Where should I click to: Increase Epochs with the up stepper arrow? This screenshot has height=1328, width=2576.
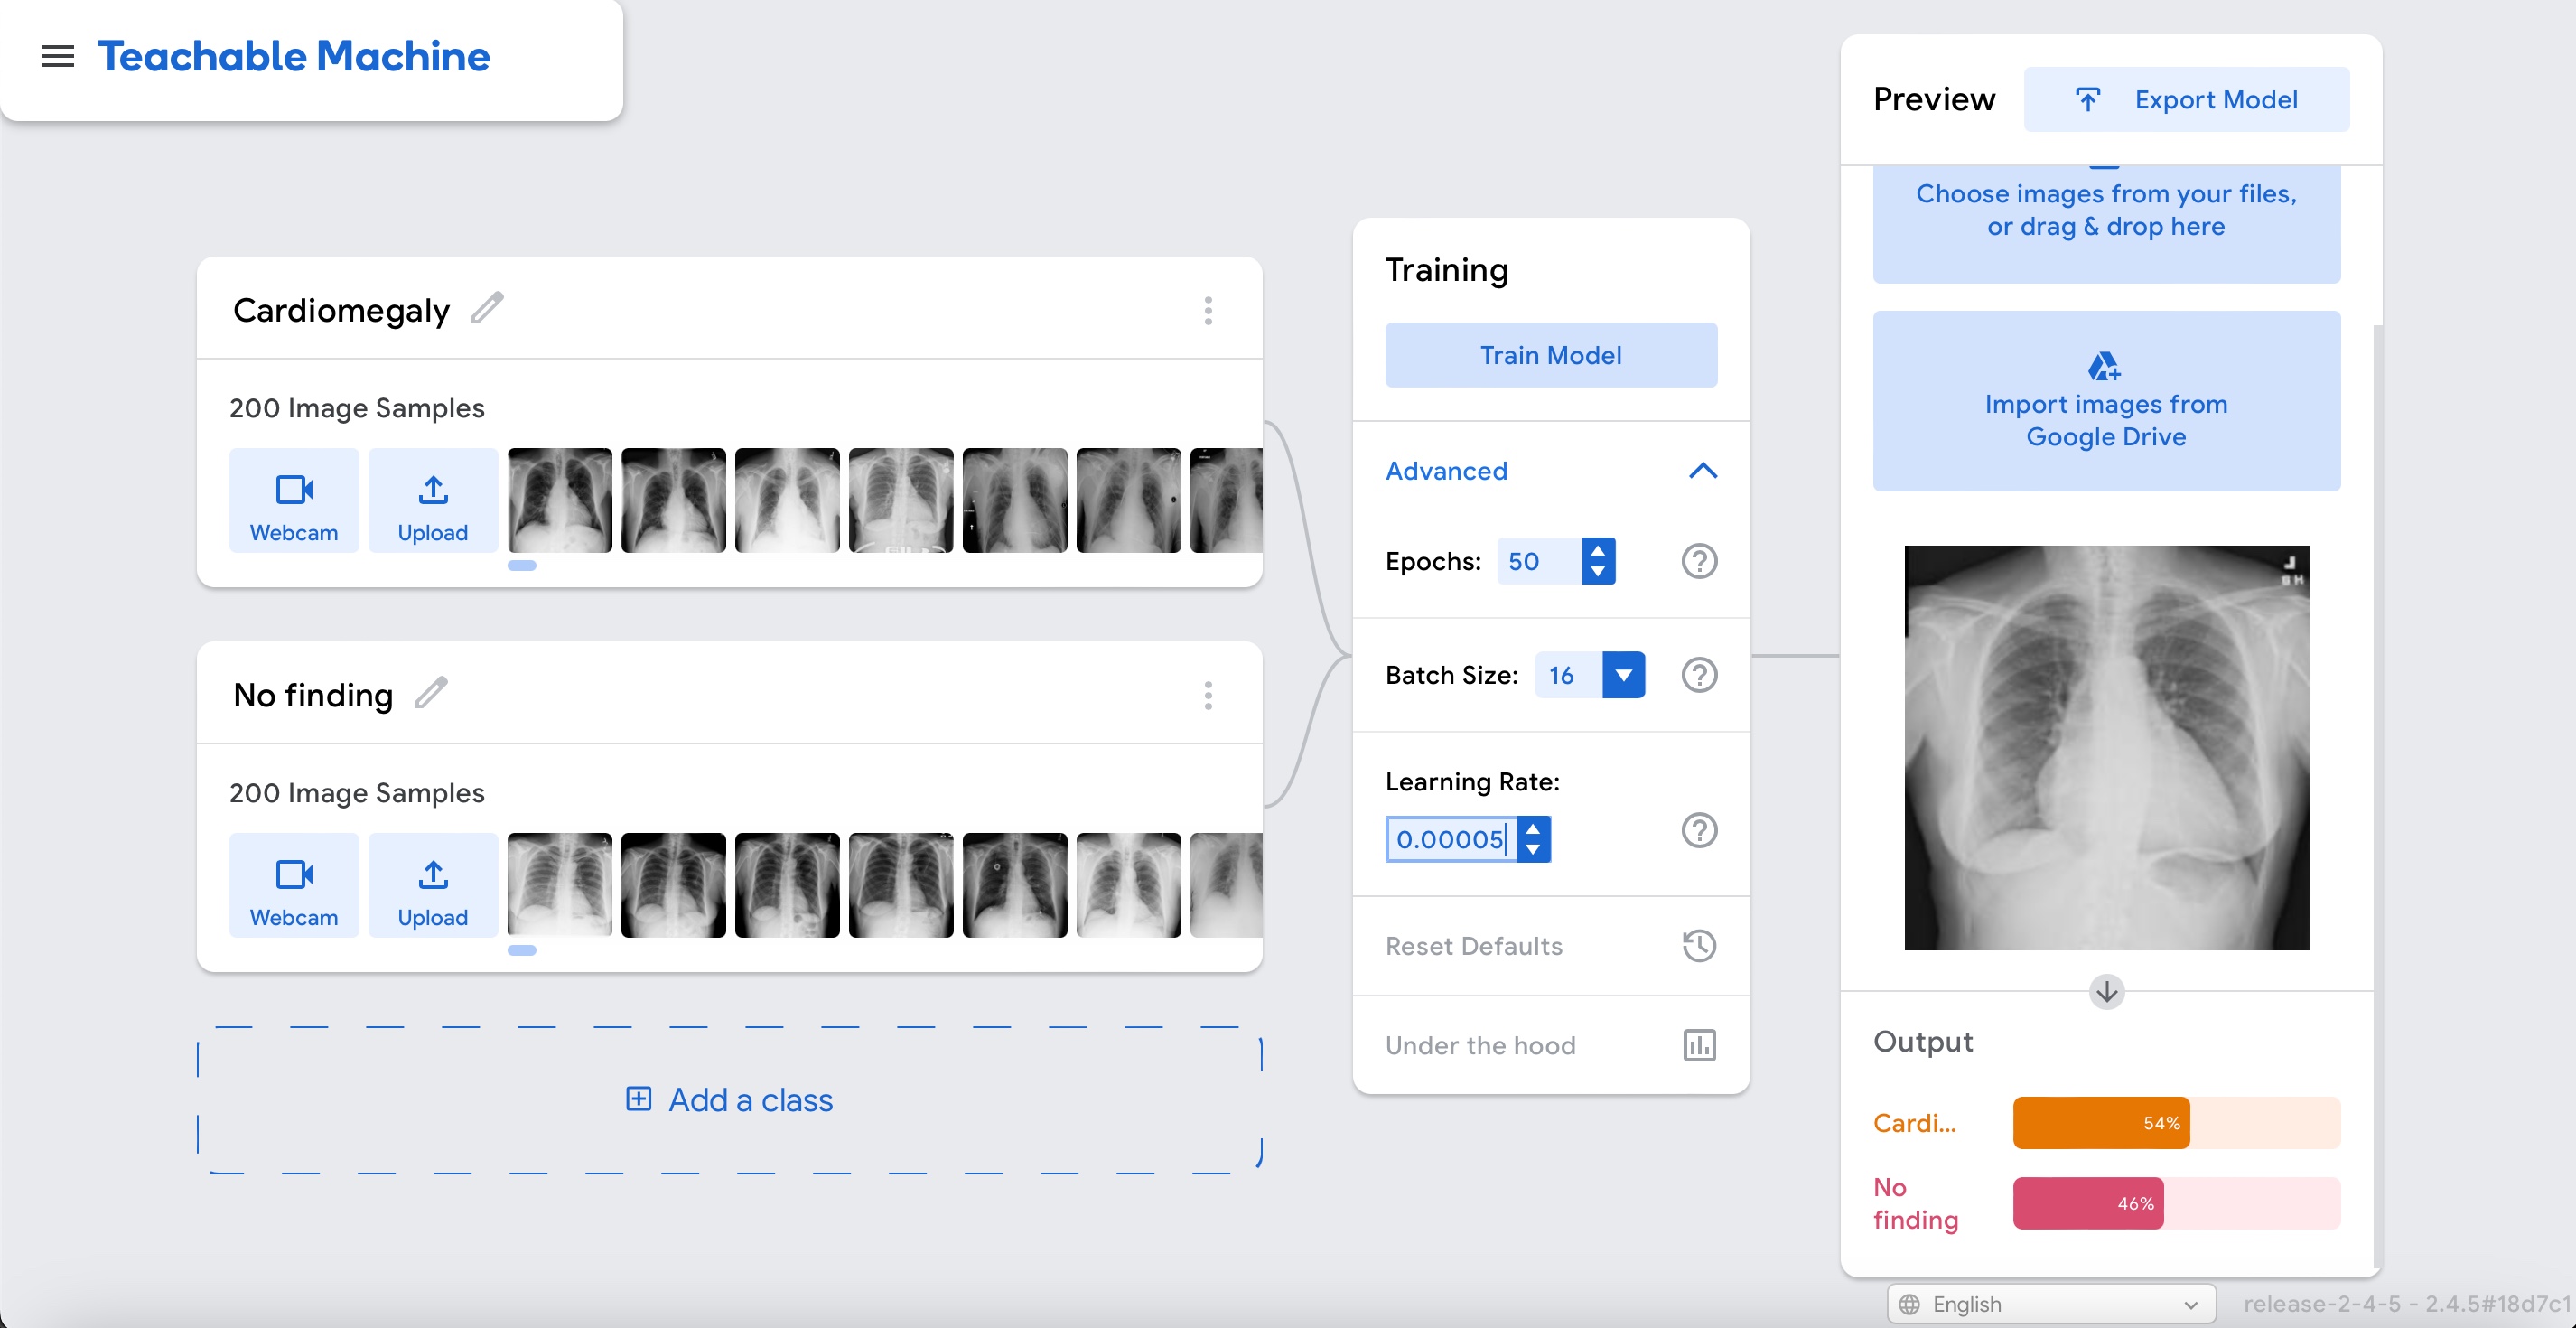[1598, 550]
